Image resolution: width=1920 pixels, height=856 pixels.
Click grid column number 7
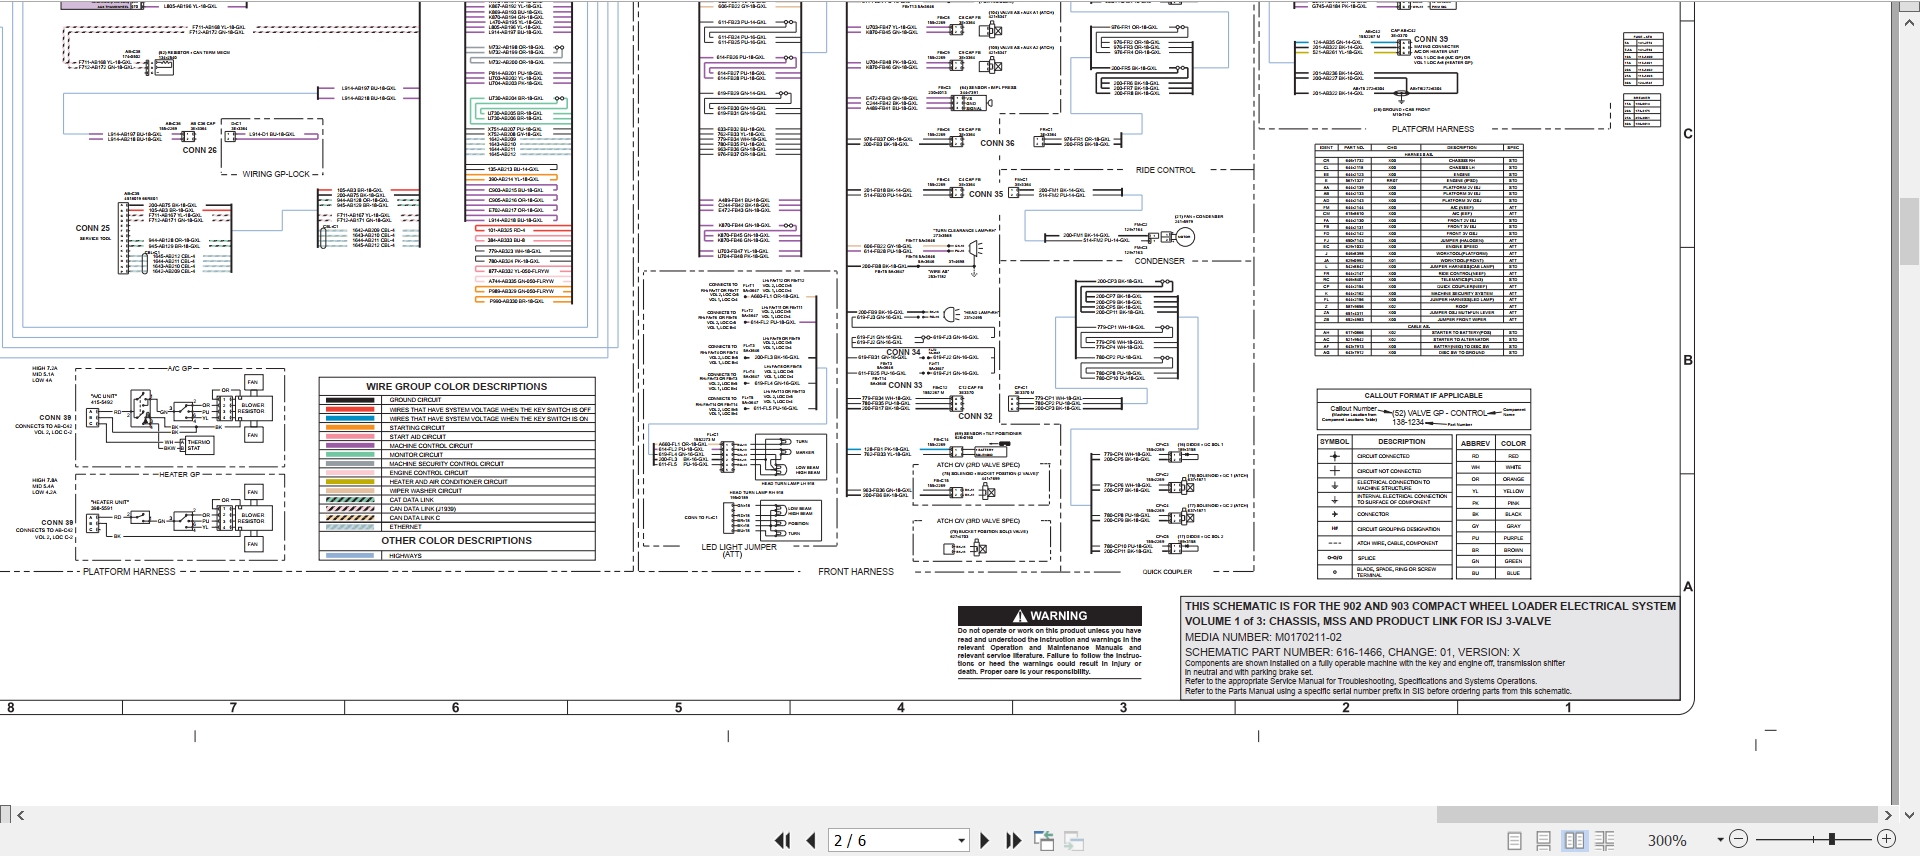pos(233,708)
